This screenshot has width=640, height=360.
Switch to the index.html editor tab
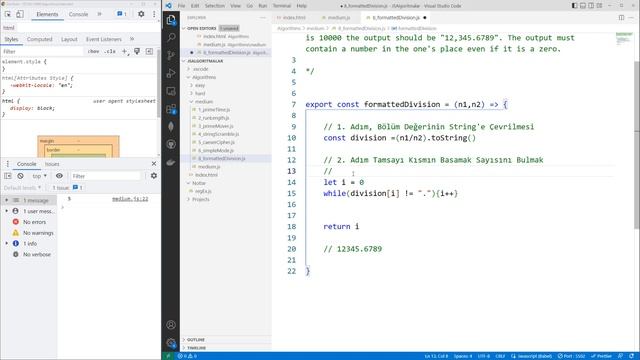pos(294,18)
